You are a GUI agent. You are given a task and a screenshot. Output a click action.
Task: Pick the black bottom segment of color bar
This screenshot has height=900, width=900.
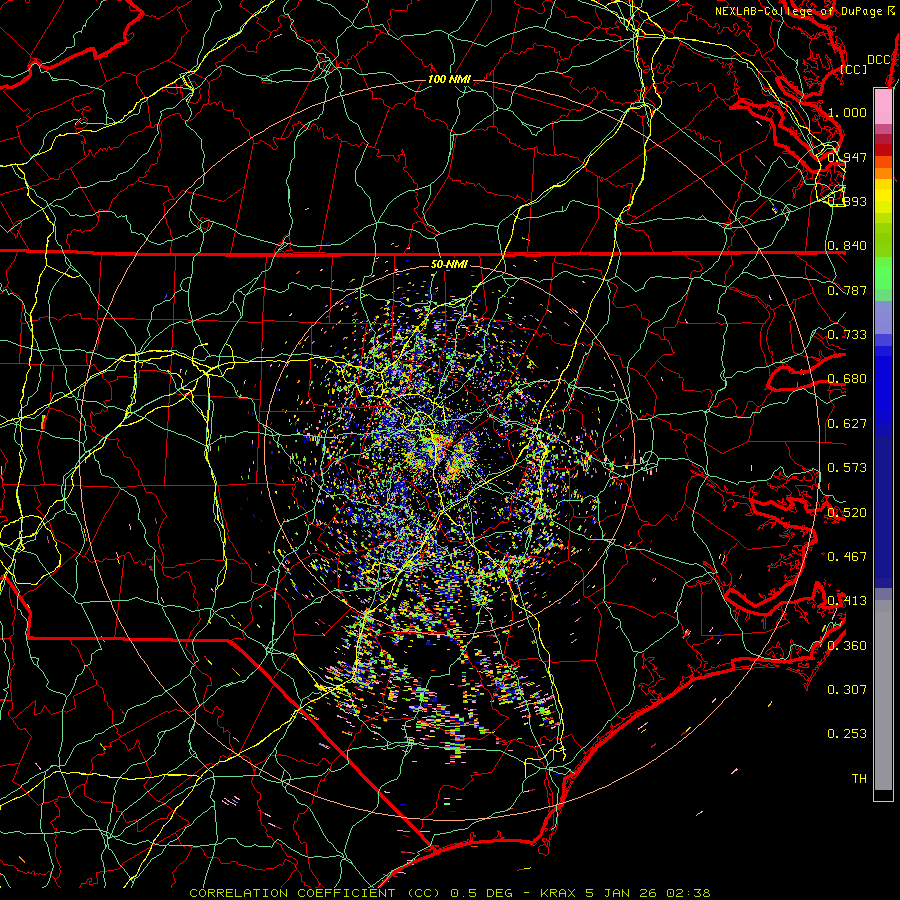point(883,795)
